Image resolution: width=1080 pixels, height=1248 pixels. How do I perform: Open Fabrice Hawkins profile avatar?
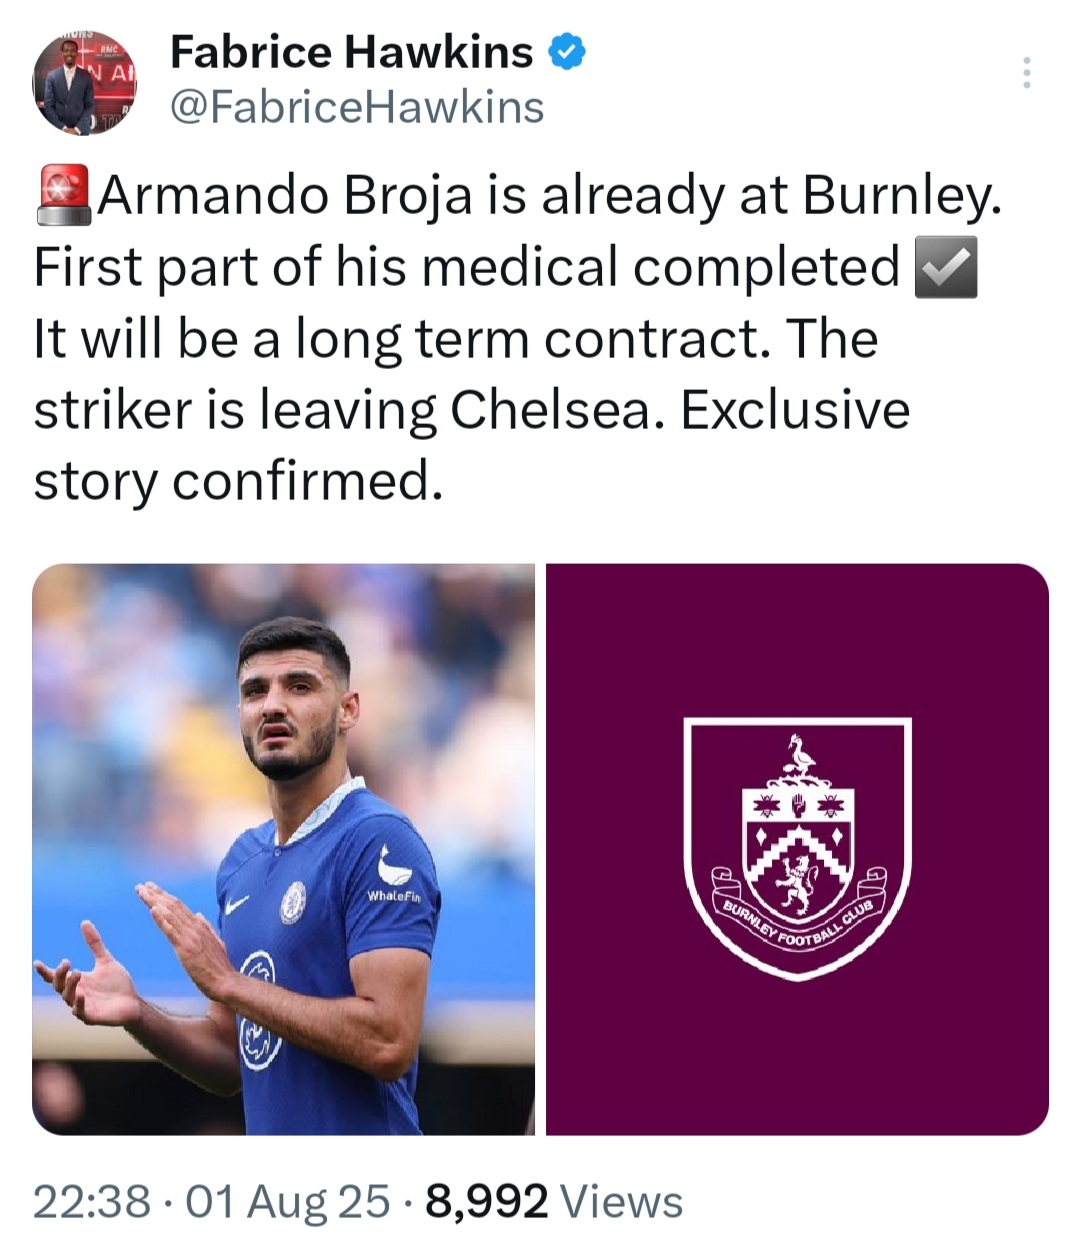84,83
